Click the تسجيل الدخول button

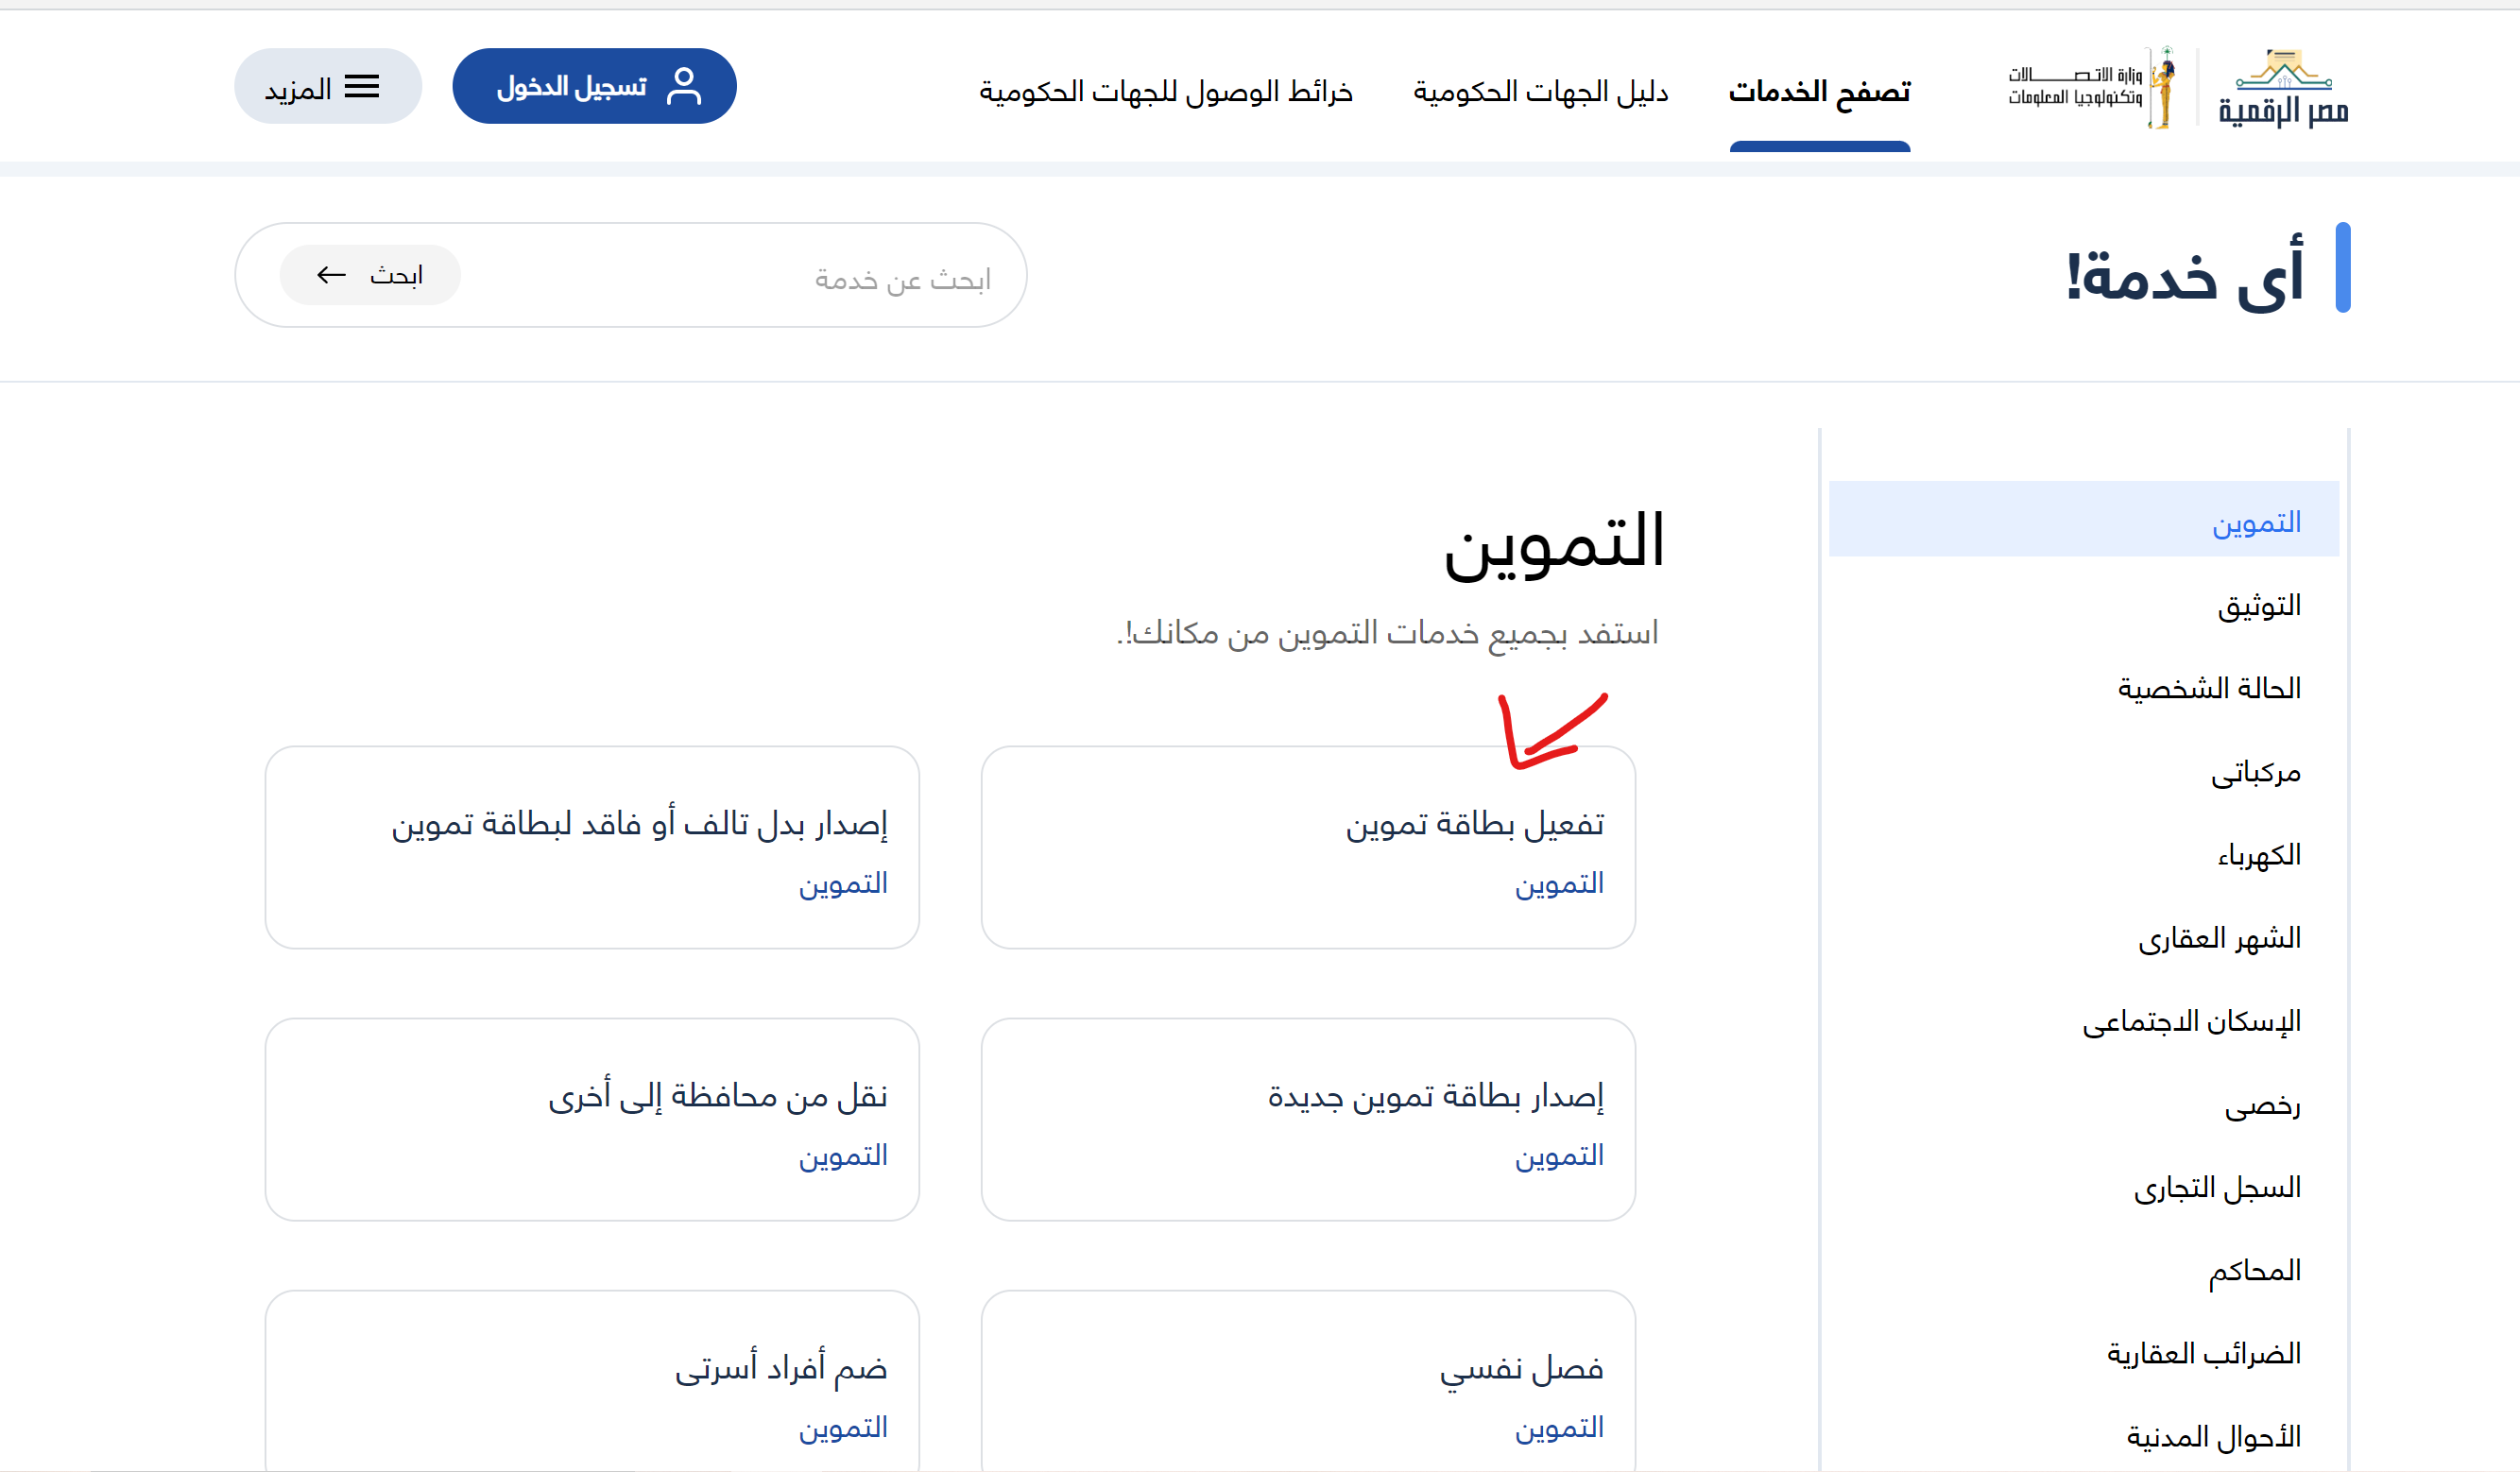[x=594, y=86]
